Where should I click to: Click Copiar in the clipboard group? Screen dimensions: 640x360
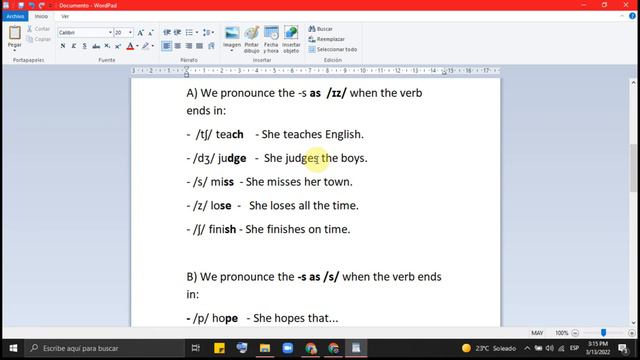point(39,39)
